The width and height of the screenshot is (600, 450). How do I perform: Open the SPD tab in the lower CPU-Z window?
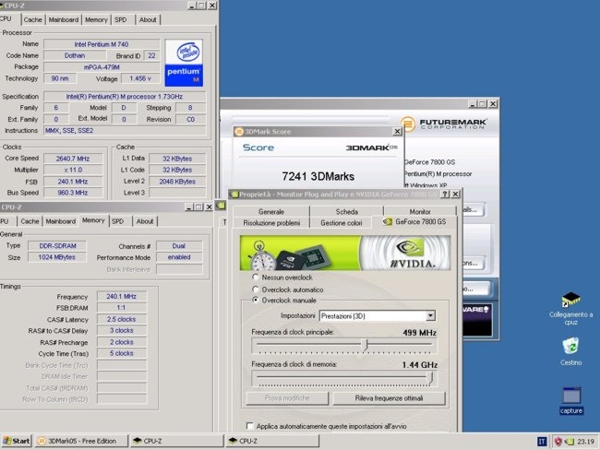tap(118, 221)
